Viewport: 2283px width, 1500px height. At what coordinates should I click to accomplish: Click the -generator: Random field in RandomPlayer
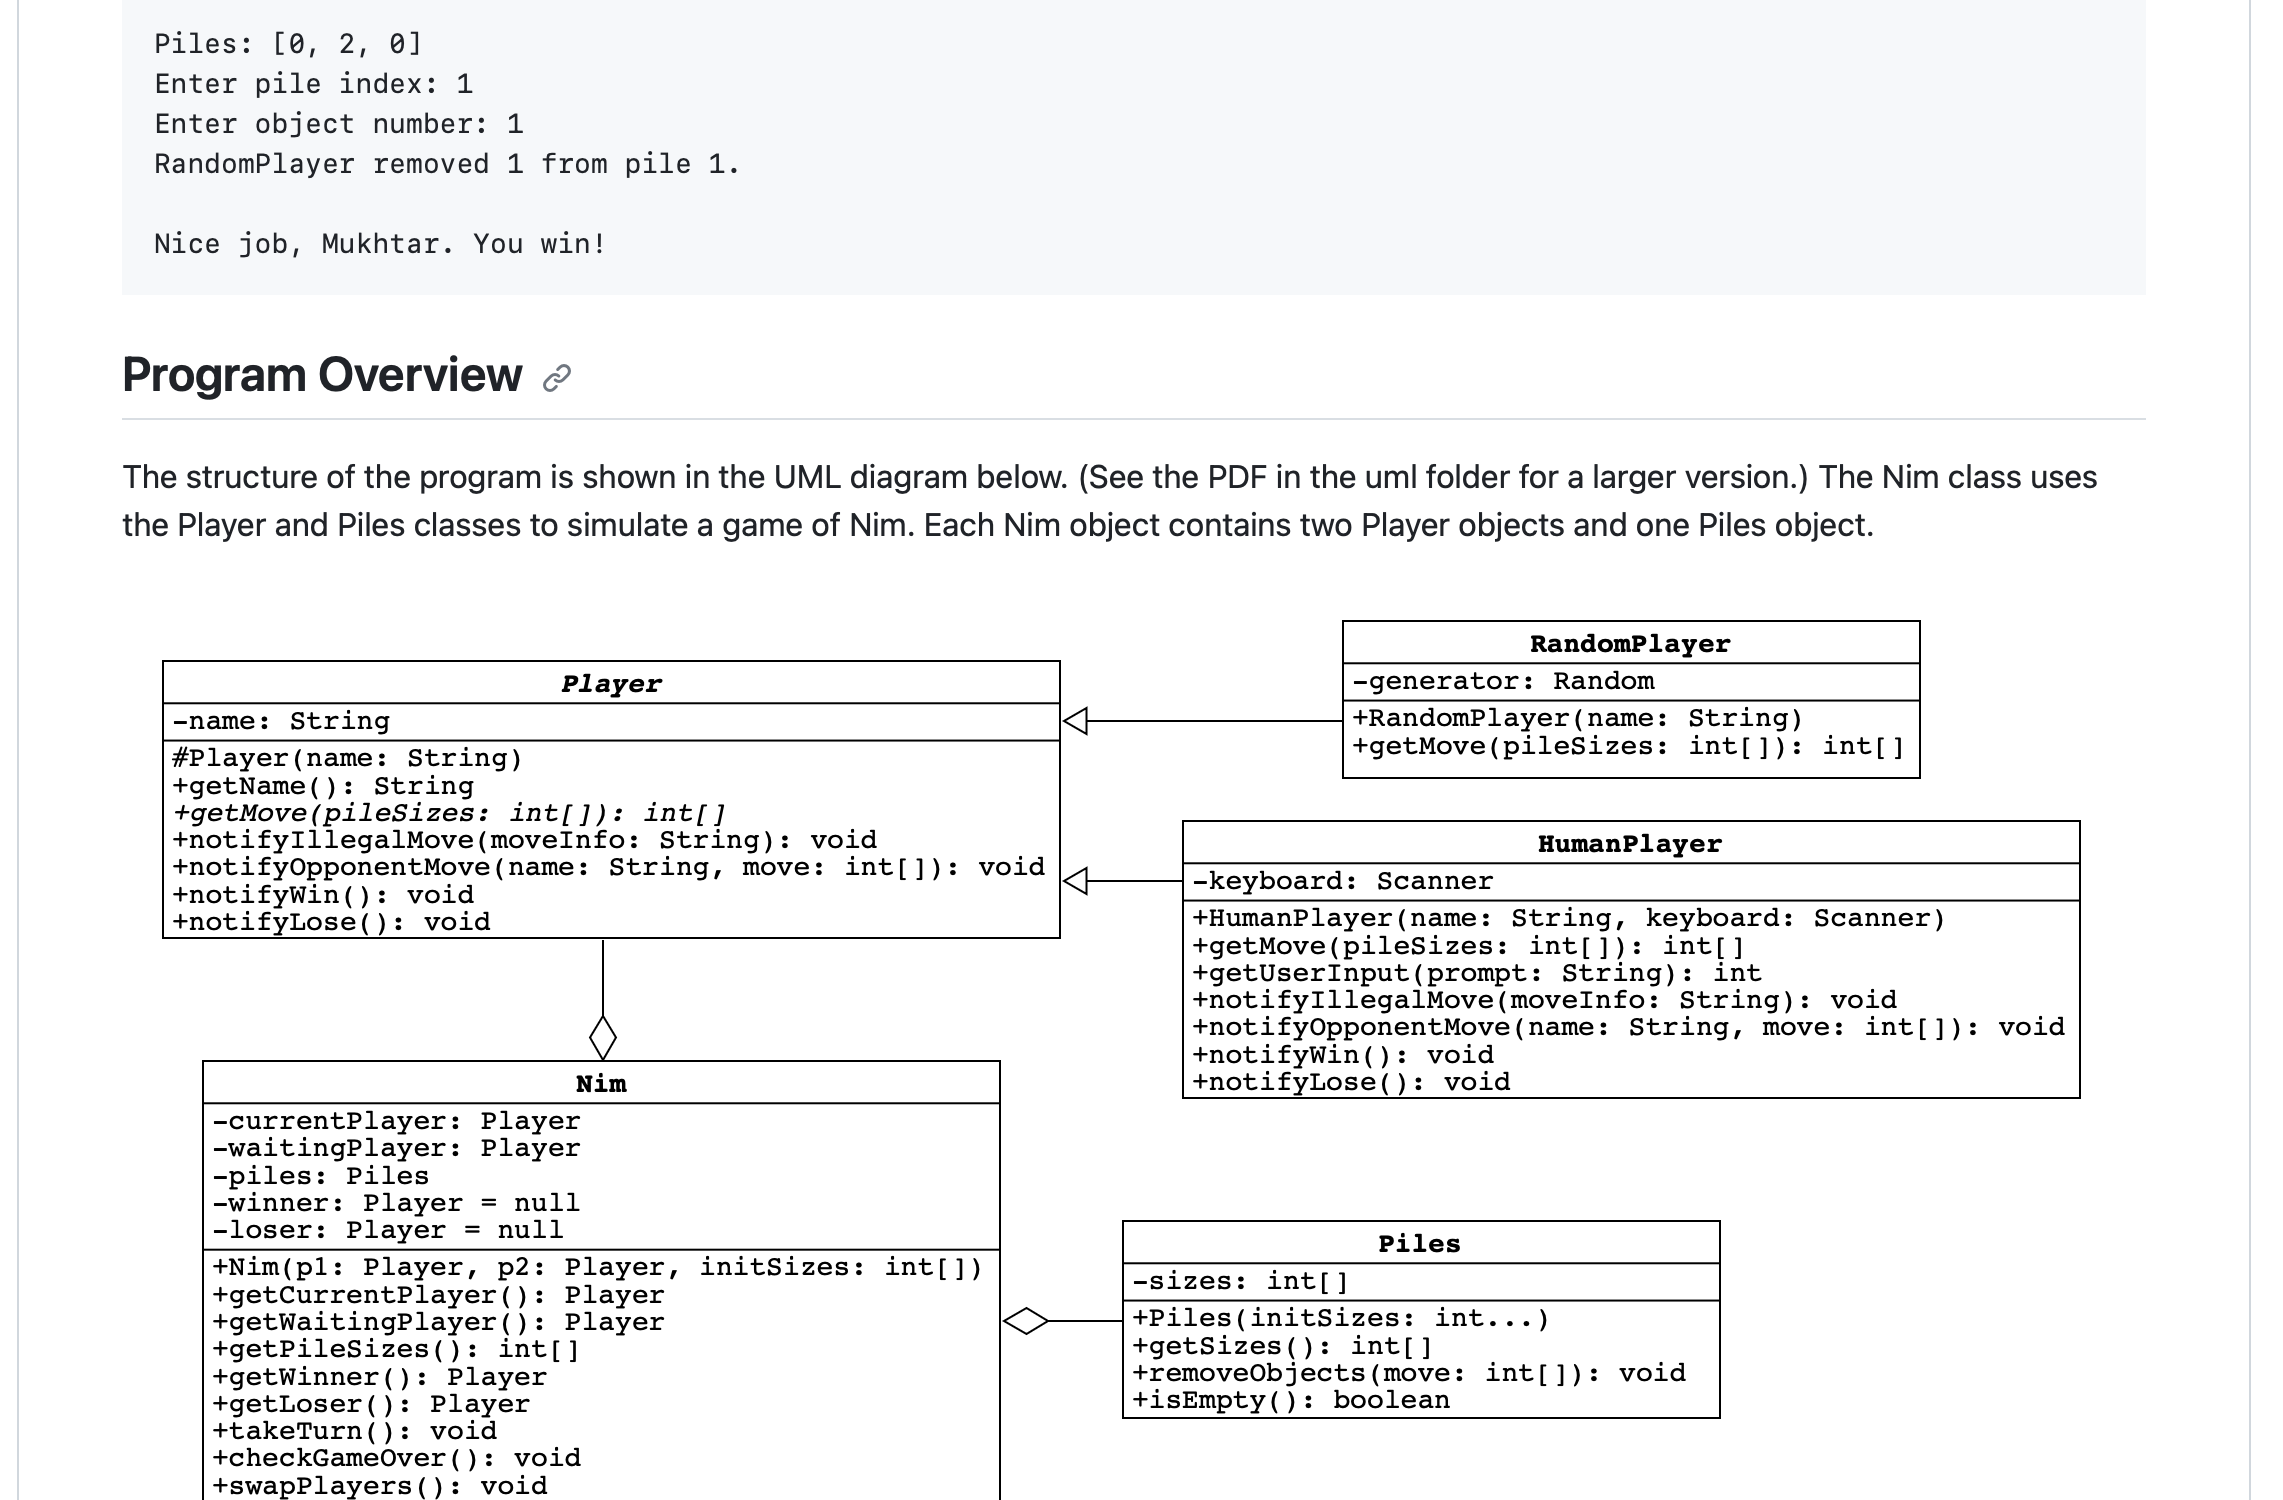pos(1505,680)
